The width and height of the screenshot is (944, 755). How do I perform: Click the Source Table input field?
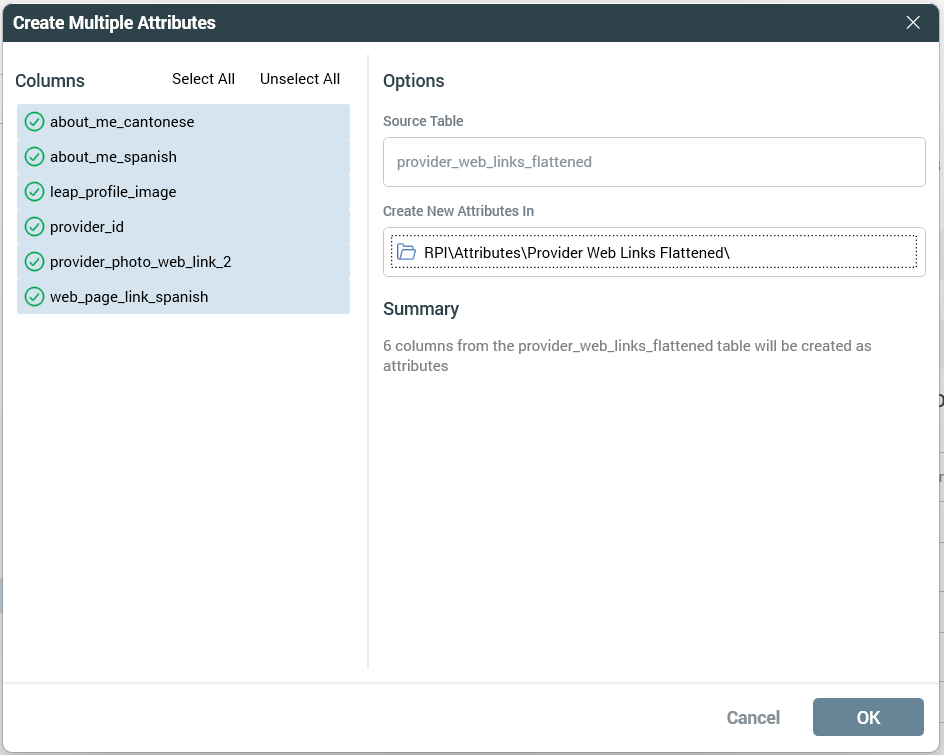pyautogui.click(x=654, y=162)
